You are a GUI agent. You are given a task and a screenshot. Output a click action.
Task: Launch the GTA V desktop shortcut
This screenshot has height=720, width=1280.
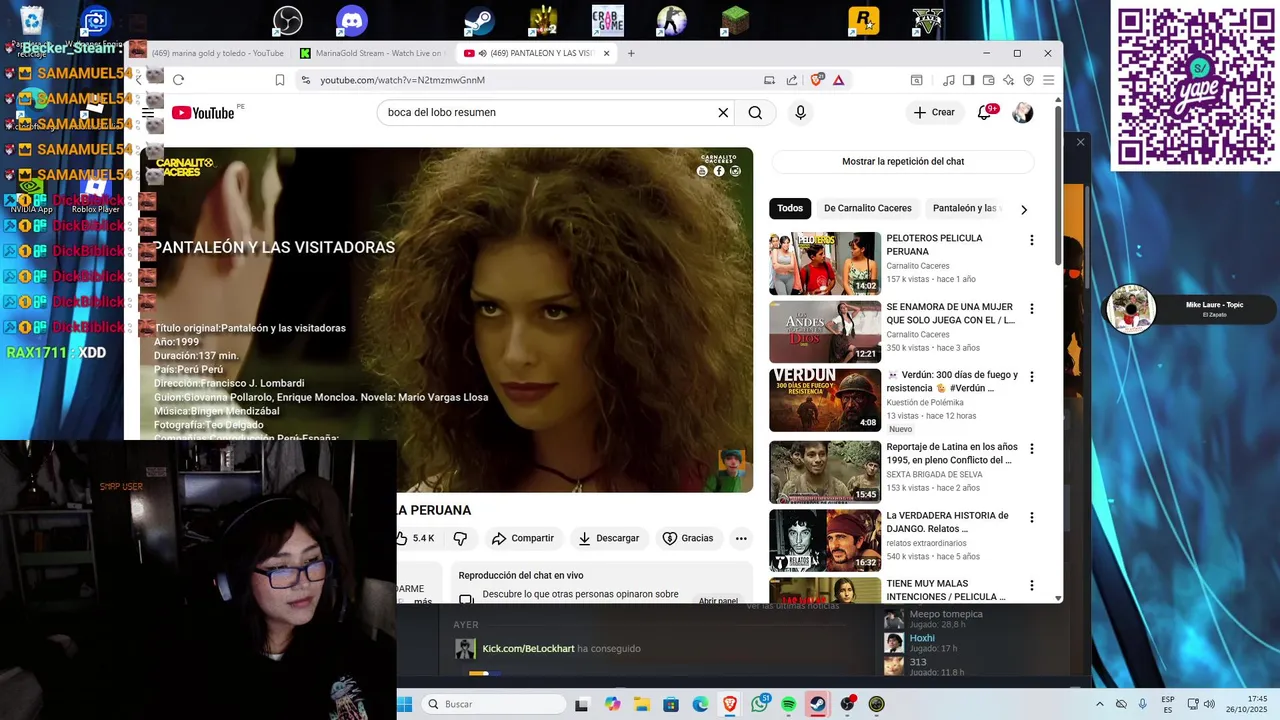tap(927, 21)
